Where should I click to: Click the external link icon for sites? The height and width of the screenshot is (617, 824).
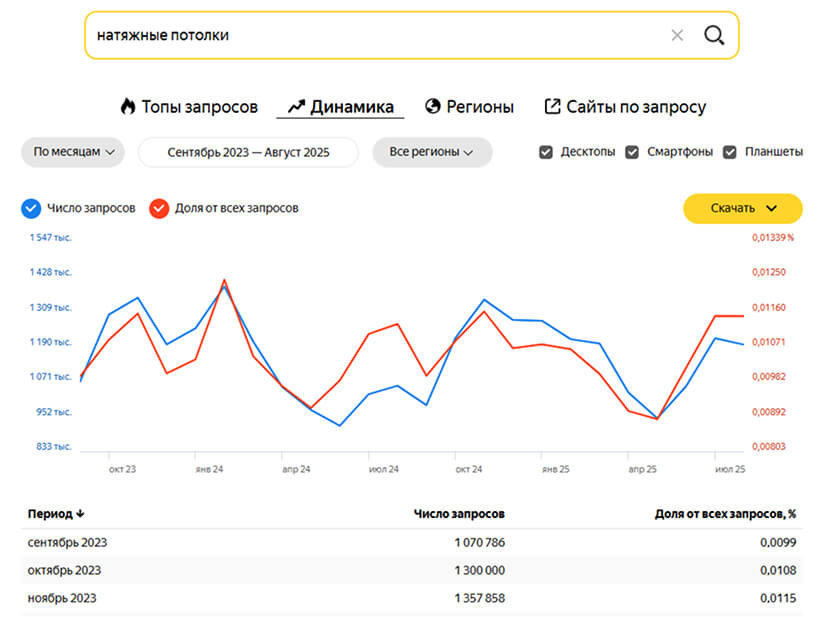(x=552, y=106)
